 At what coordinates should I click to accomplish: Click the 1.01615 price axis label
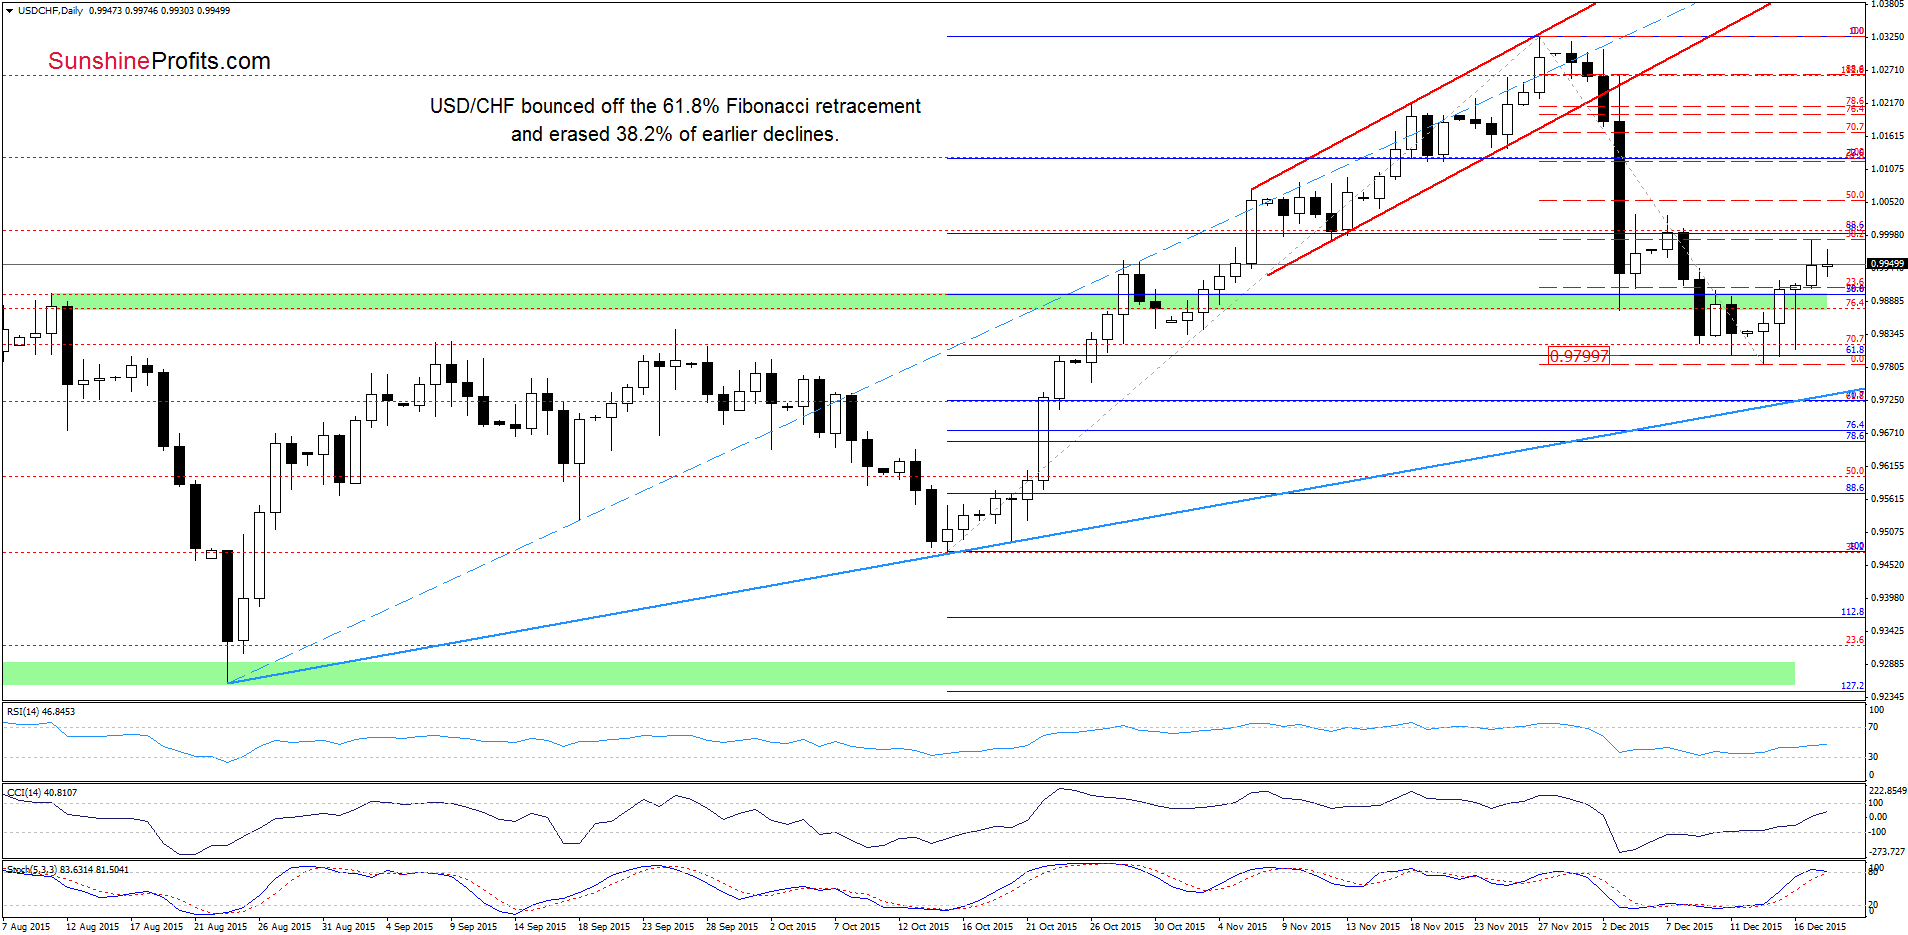(1887, 135)
